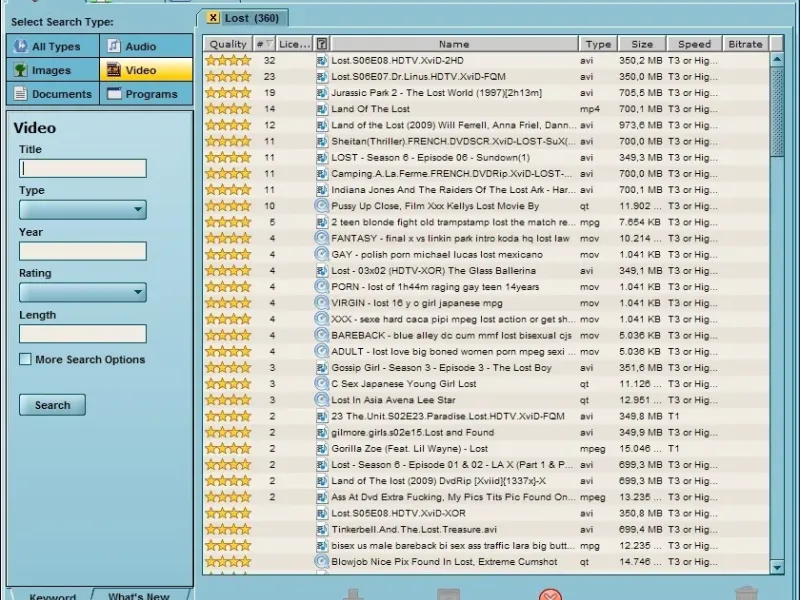Sort results by the Quality column

[x=228, y=44]
